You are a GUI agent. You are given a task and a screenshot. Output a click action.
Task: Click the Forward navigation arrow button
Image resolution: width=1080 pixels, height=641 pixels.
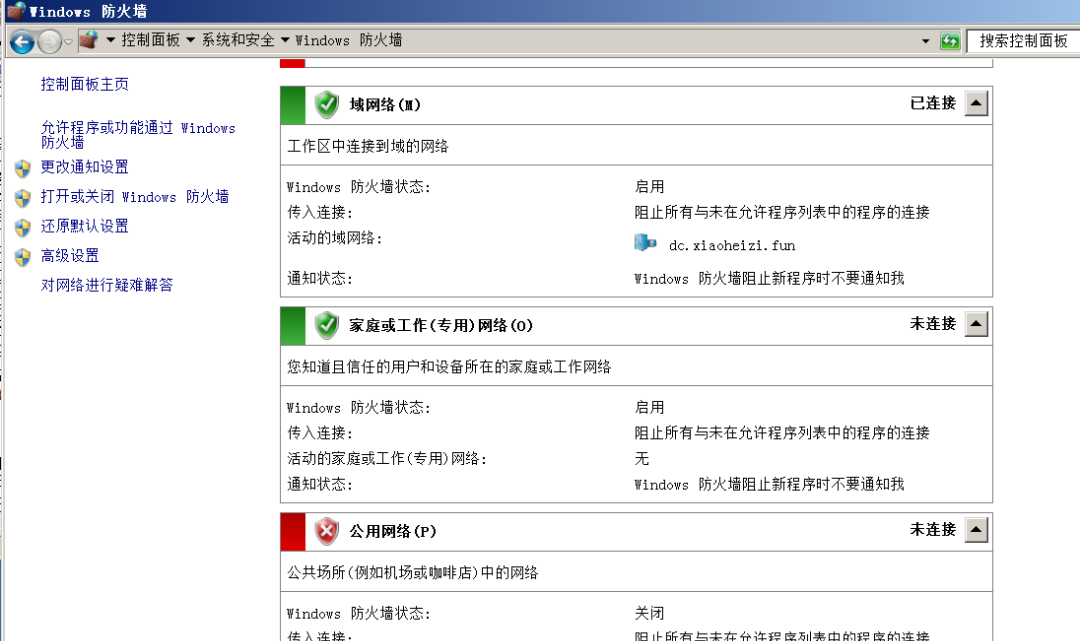click(49, 42)
